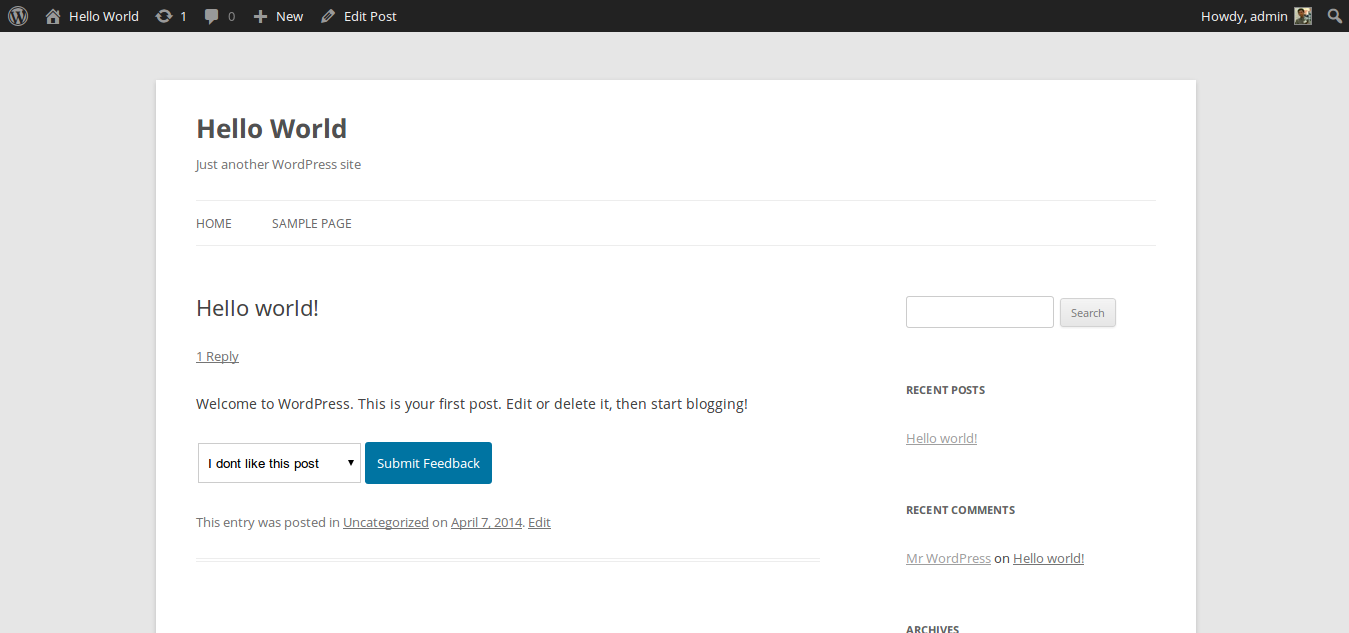
Task: Click the Submit Feedback button
Action: (428, 463)
